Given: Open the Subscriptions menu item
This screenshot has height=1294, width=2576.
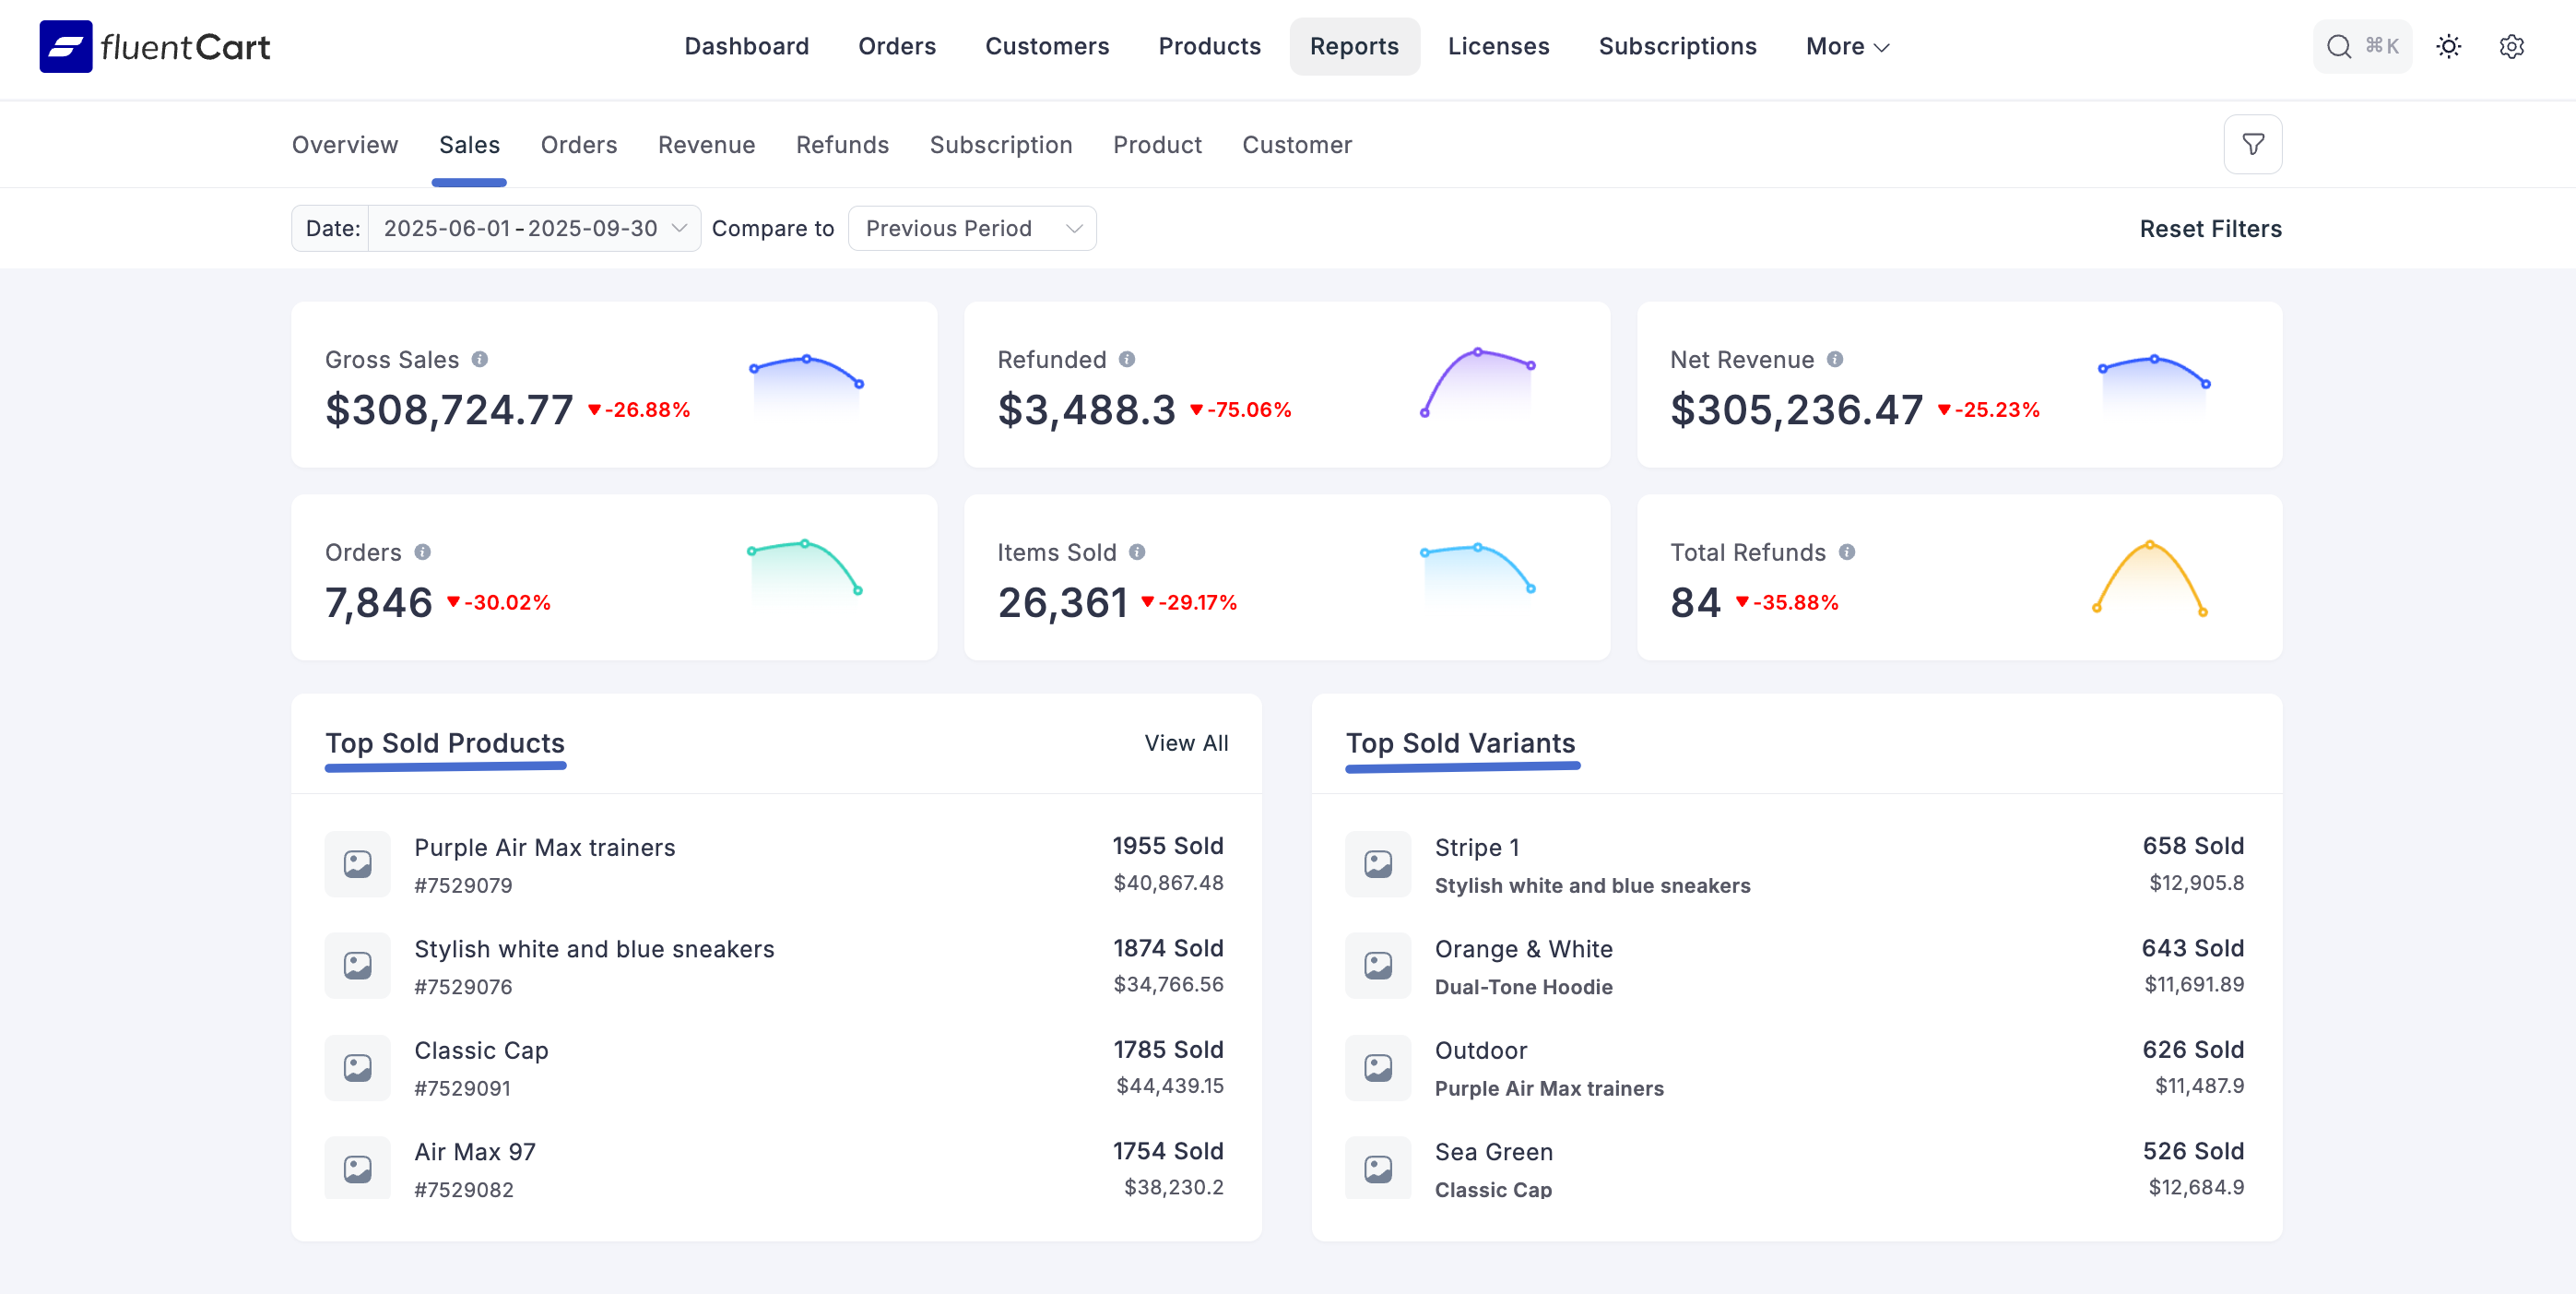Looking at the screenshot, I should click(x=1677, y=47).
